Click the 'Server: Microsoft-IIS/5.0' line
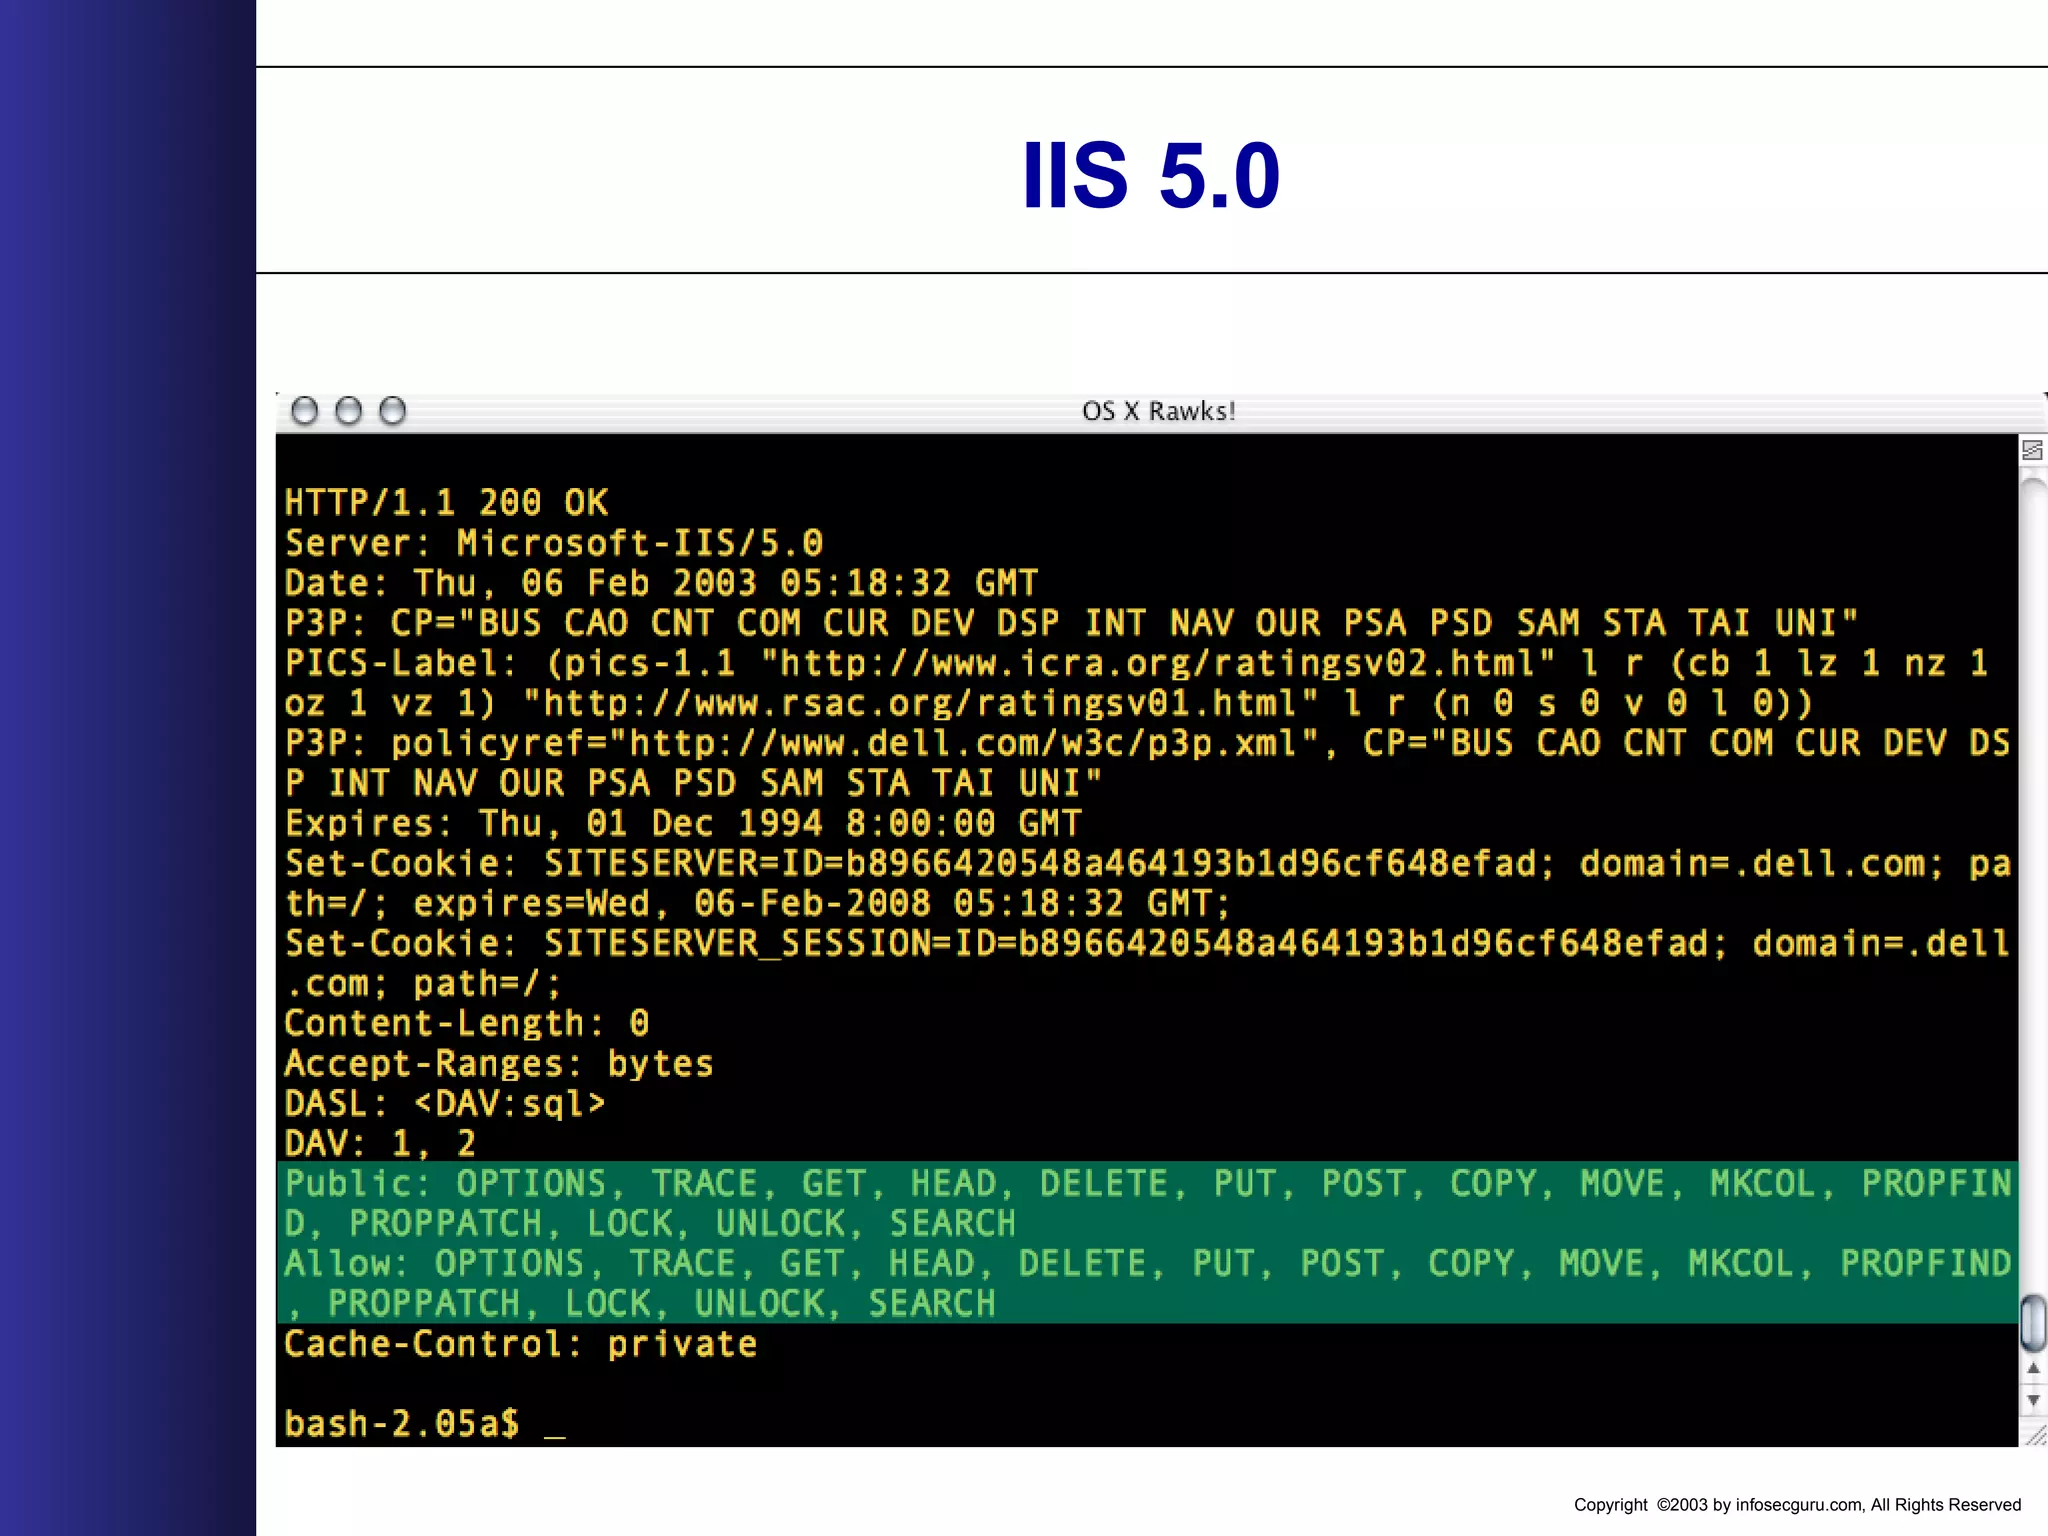This screenshot has height=1536, width=2048. tap(554, 542)
